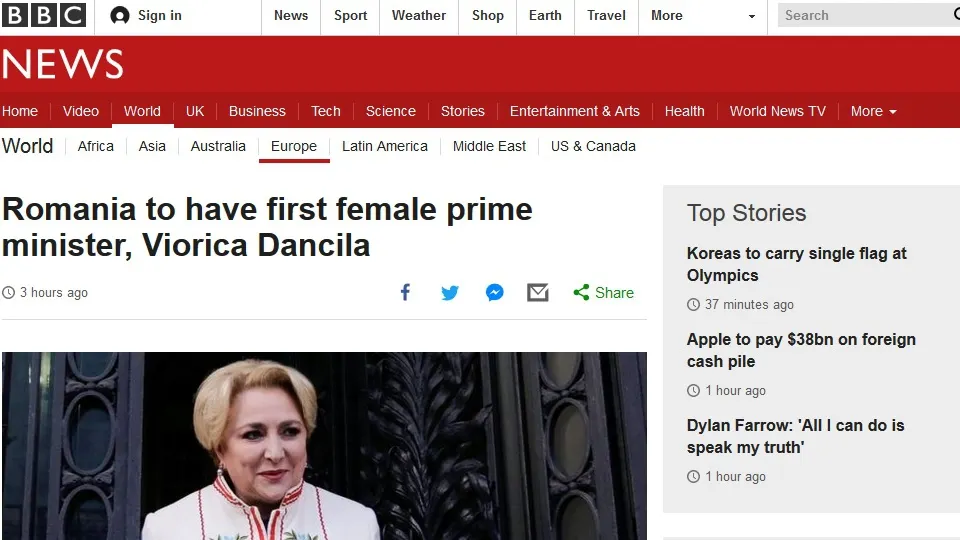Select Europe sub-section

(x=294, y=146)
